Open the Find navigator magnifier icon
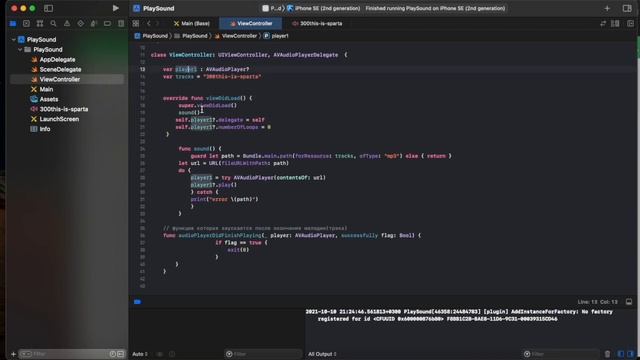Screen dimensions: 640x360 (x=53, y=24)
